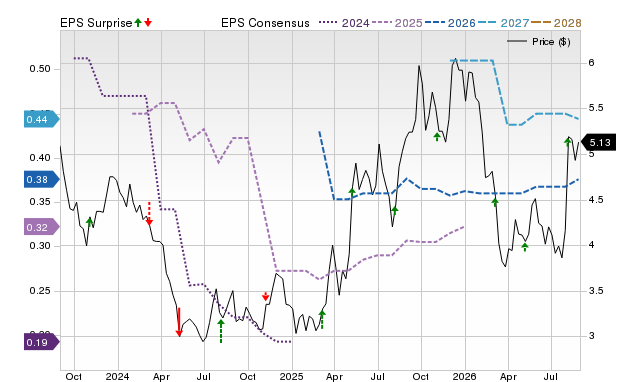Click the 0.32 lavender value tag
This screenshot has height=382, width=640.
pyautogui.click(x=42, y=227)
